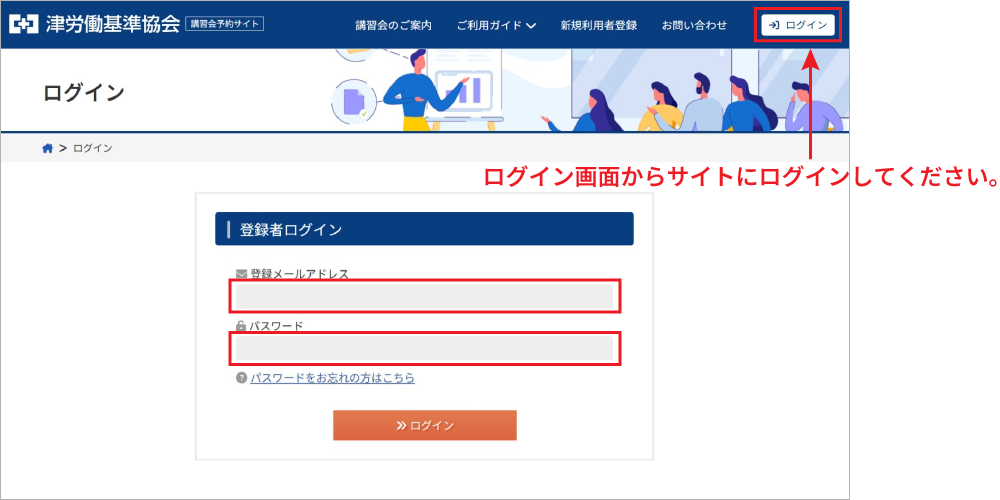Viewport: 1000px width, 500px height.
Task: Open the お問い合わせ page
Action: (694, 25)
